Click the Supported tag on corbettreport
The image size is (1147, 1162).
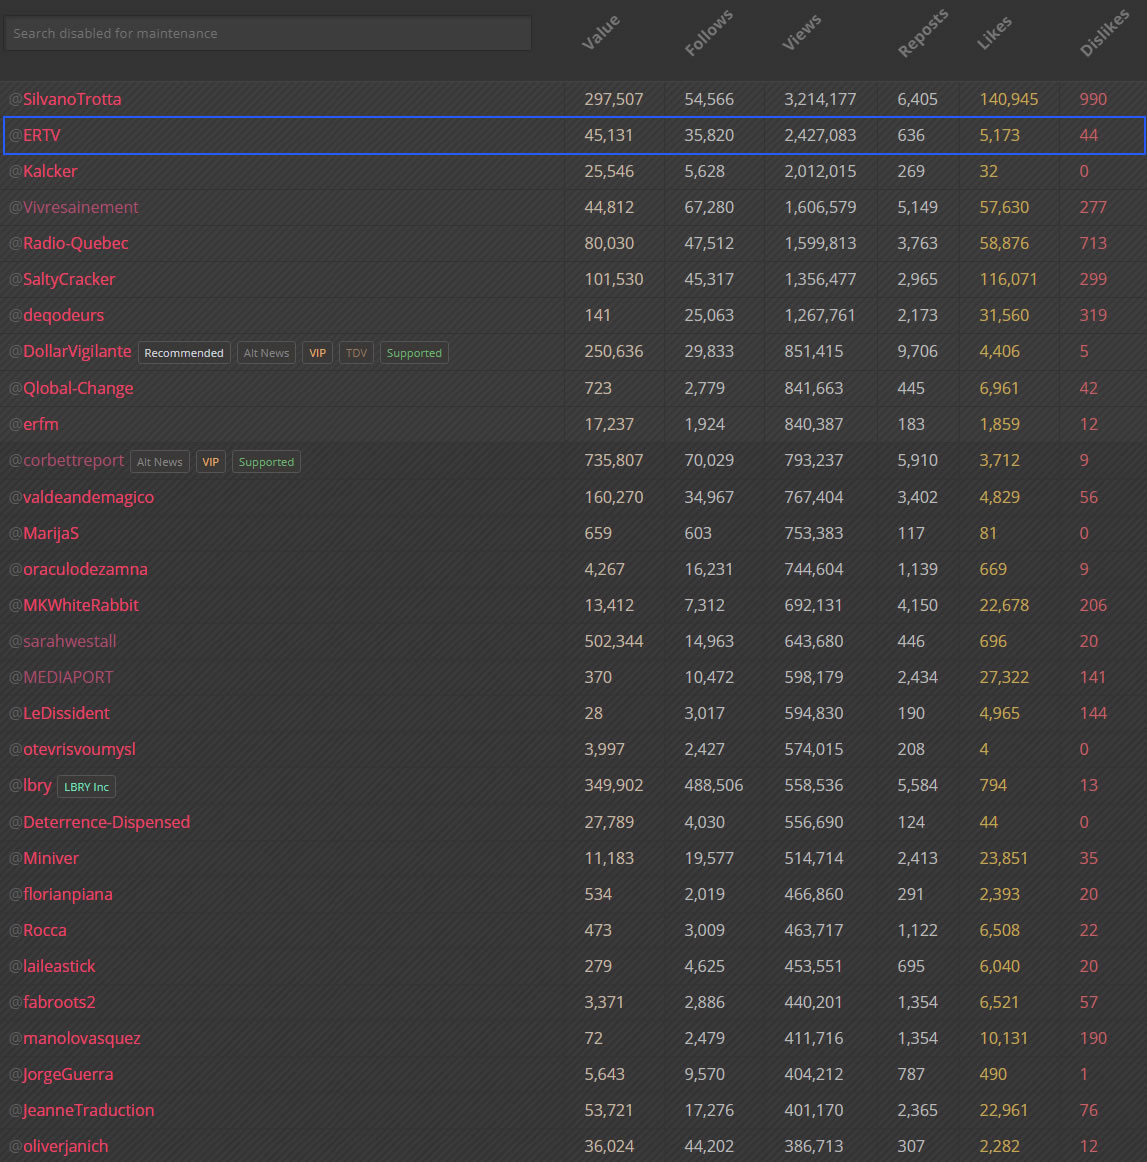(x=266, y=462)
